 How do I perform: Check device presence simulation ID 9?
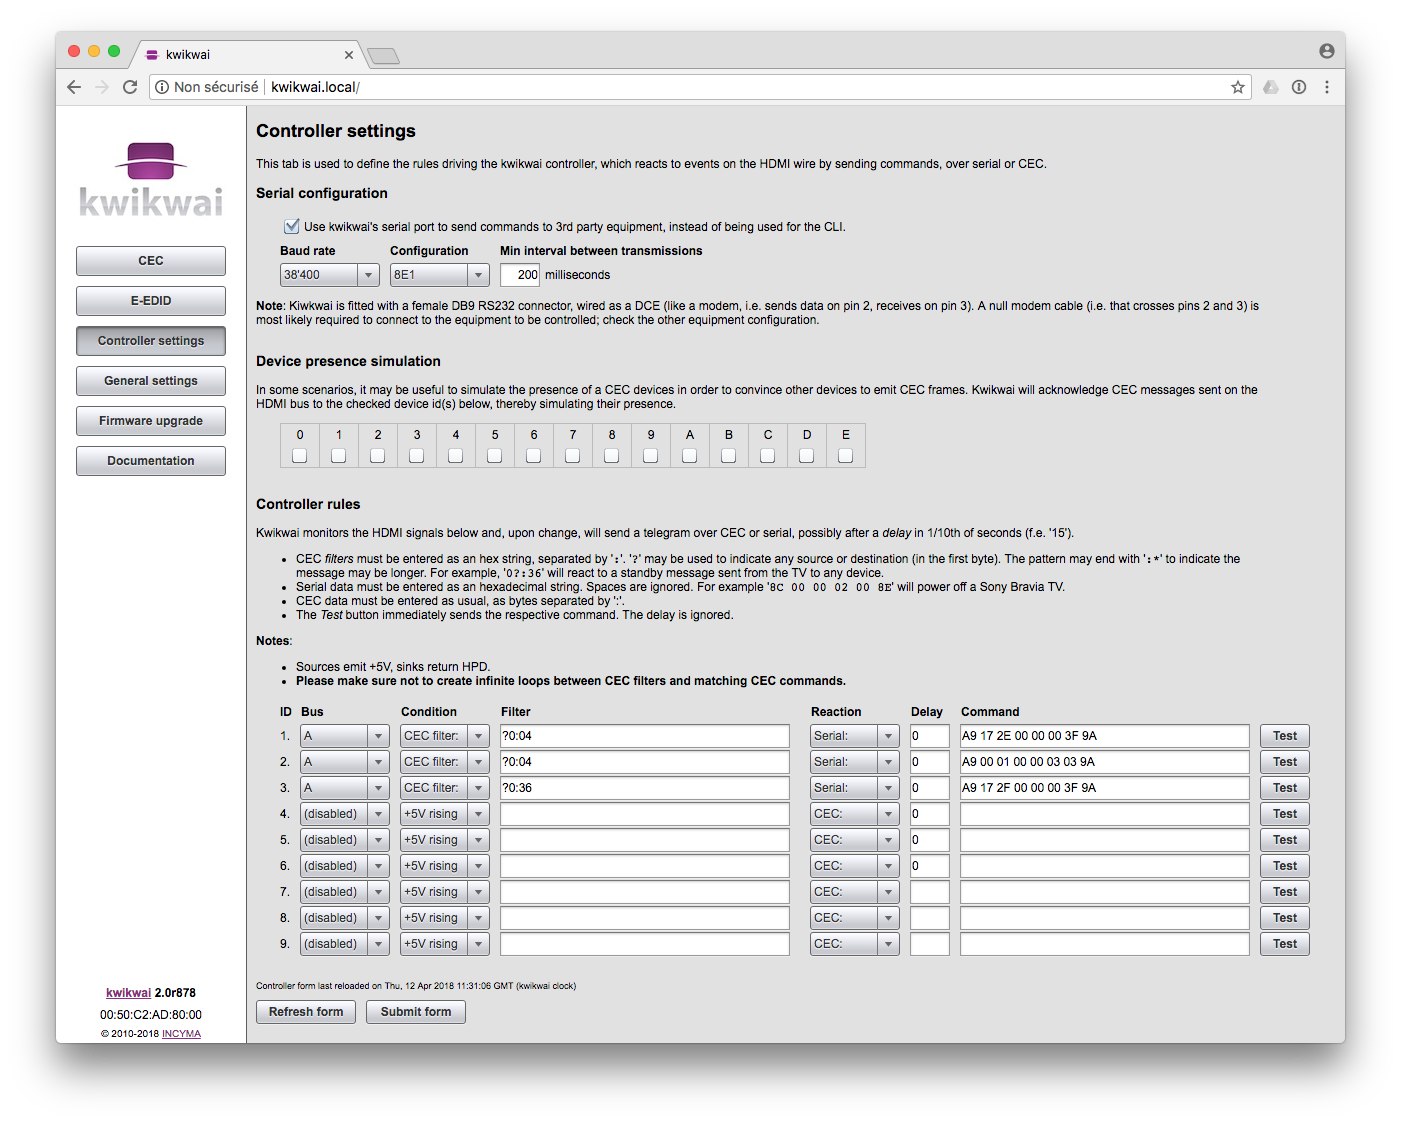click(651, 456)
